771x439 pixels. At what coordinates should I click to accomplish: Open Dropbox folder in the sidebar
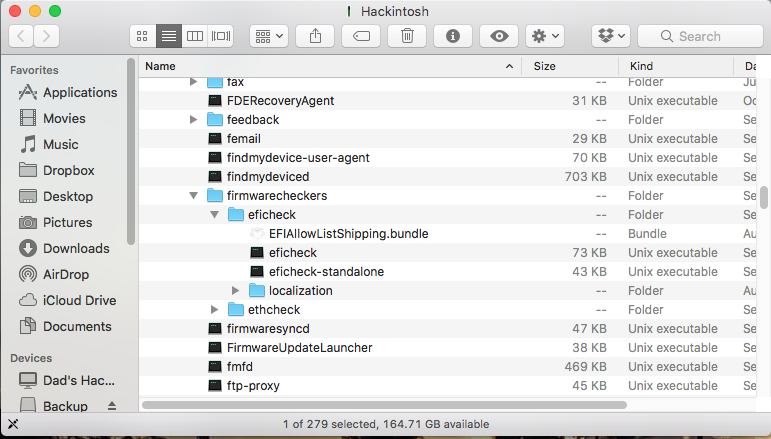tap(57, 171)
